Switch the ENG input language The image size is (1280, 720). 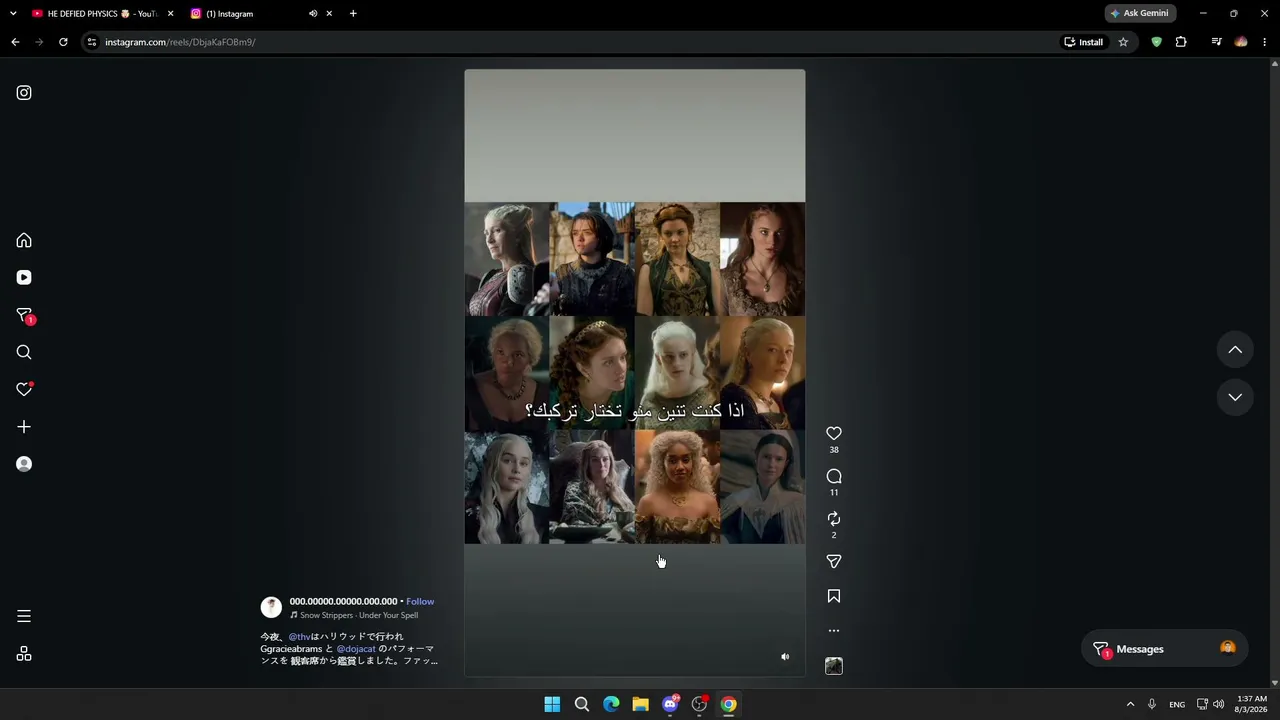1177,704
